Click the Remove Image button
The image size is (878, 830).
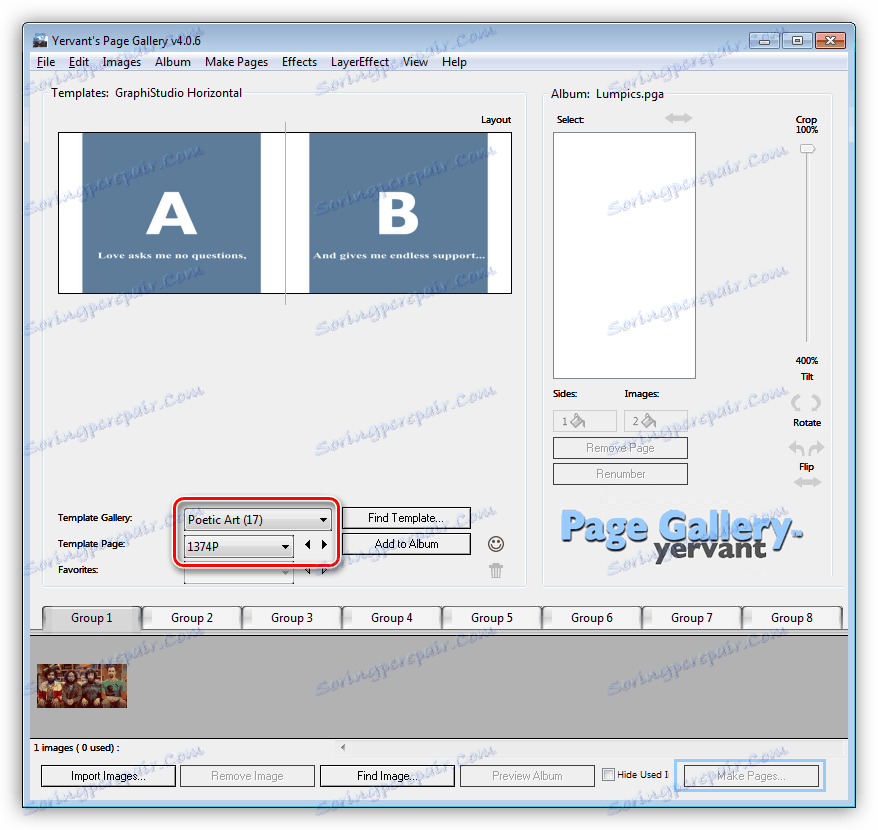click(x=247, y=776)
